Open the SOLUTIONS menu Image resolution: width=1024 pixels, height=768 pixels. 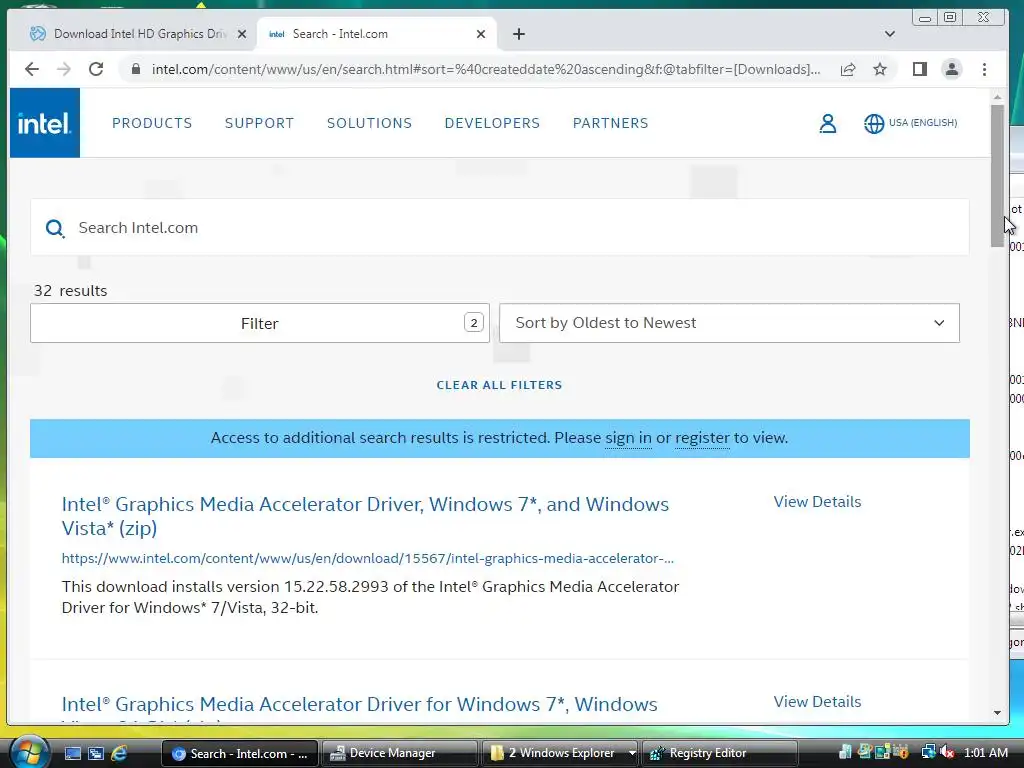tap(370, 123)
